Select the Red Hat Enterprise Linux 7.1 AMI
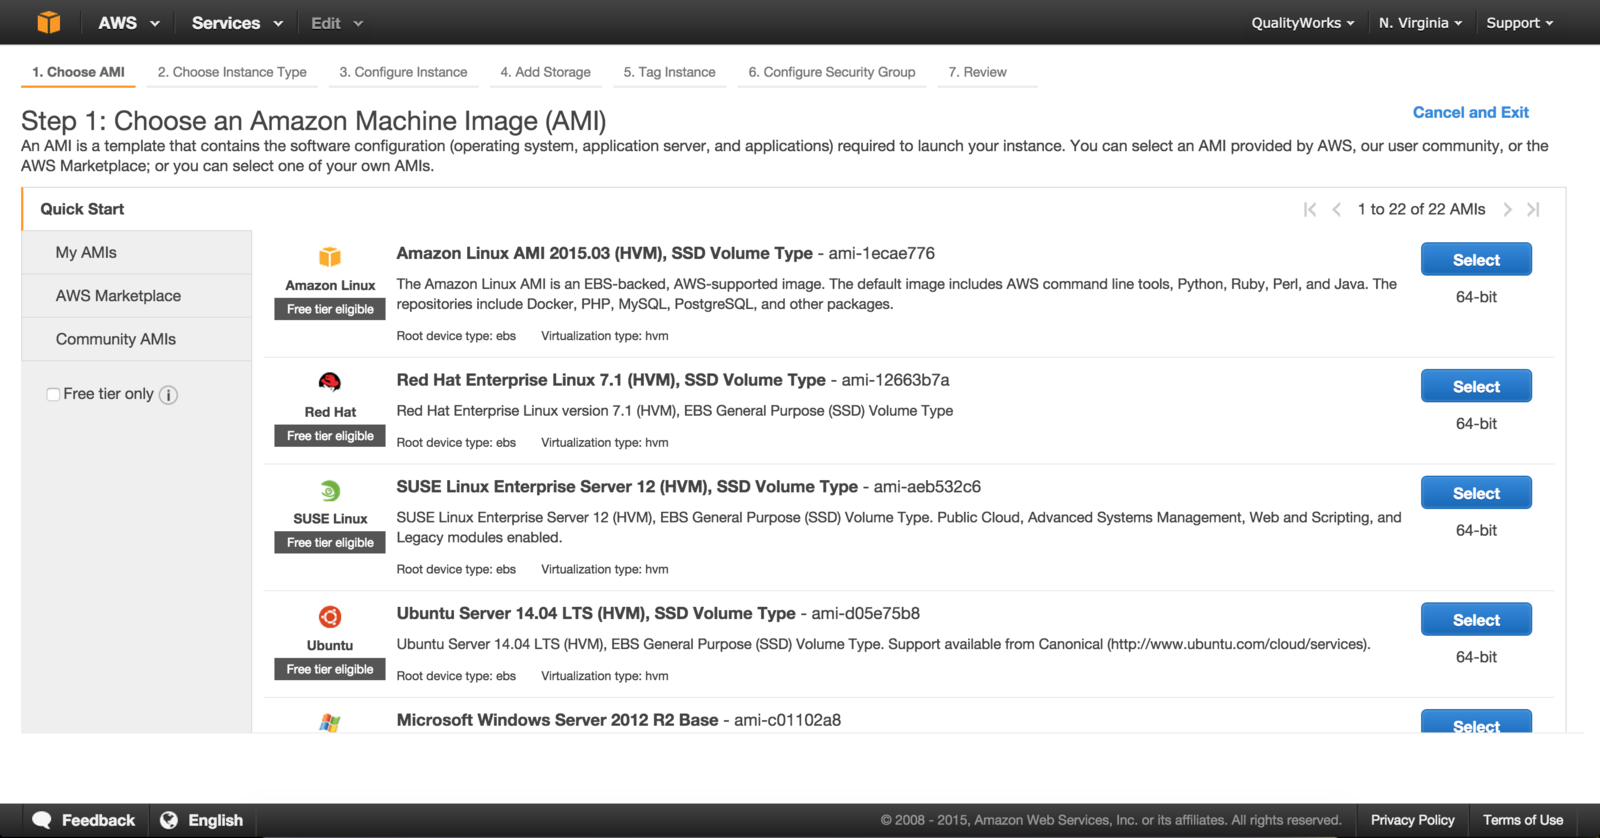 tap(1476, 386)
